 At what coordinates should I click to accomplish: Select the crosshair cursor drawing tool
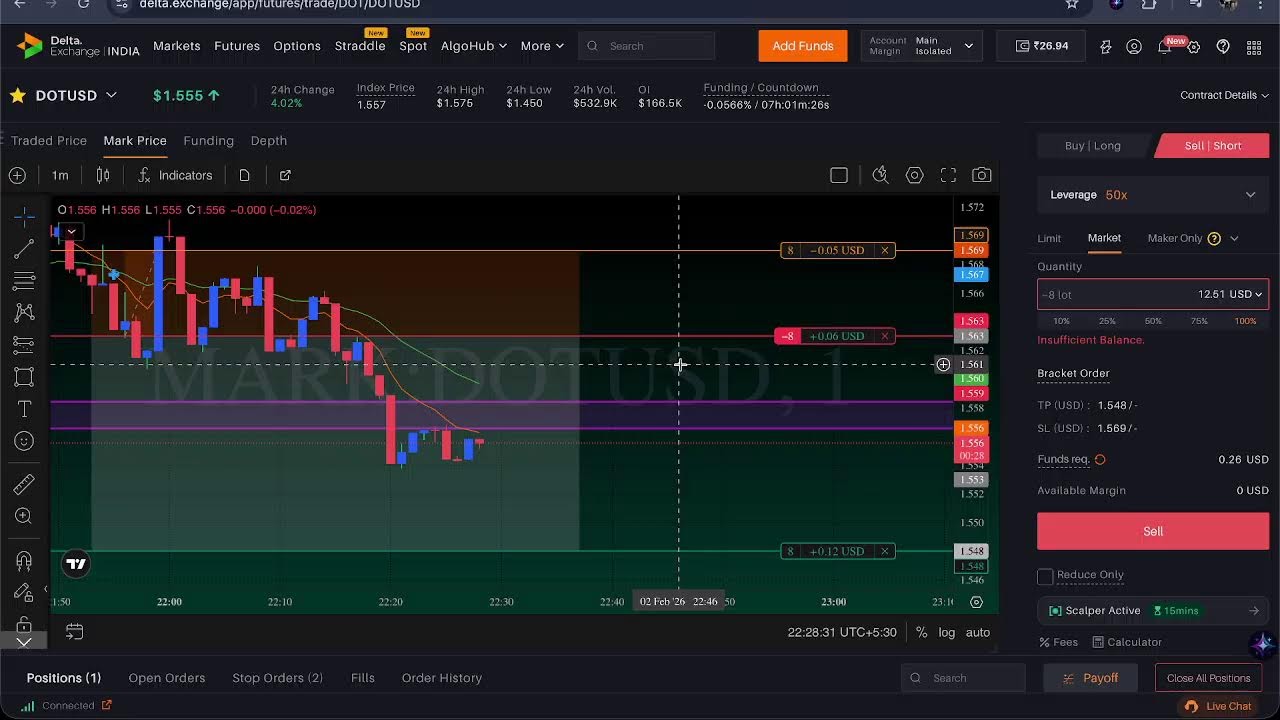click(x=24, y=216)
